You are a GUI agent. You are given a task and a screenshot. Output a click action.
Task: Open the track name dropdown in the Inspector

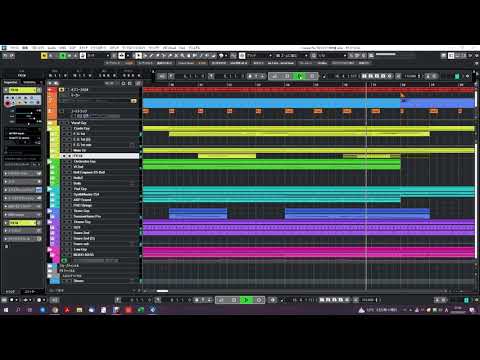click(x=22, y=90)
